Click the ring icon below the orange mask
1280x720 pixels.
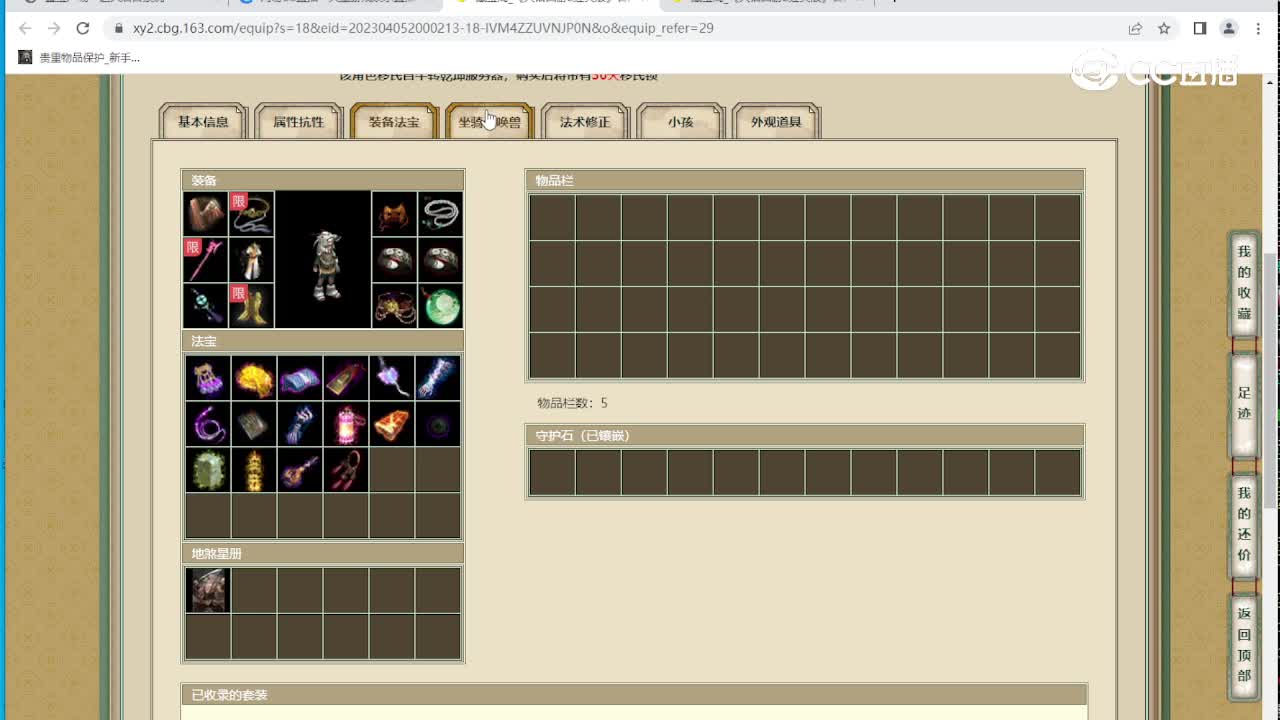394,260
